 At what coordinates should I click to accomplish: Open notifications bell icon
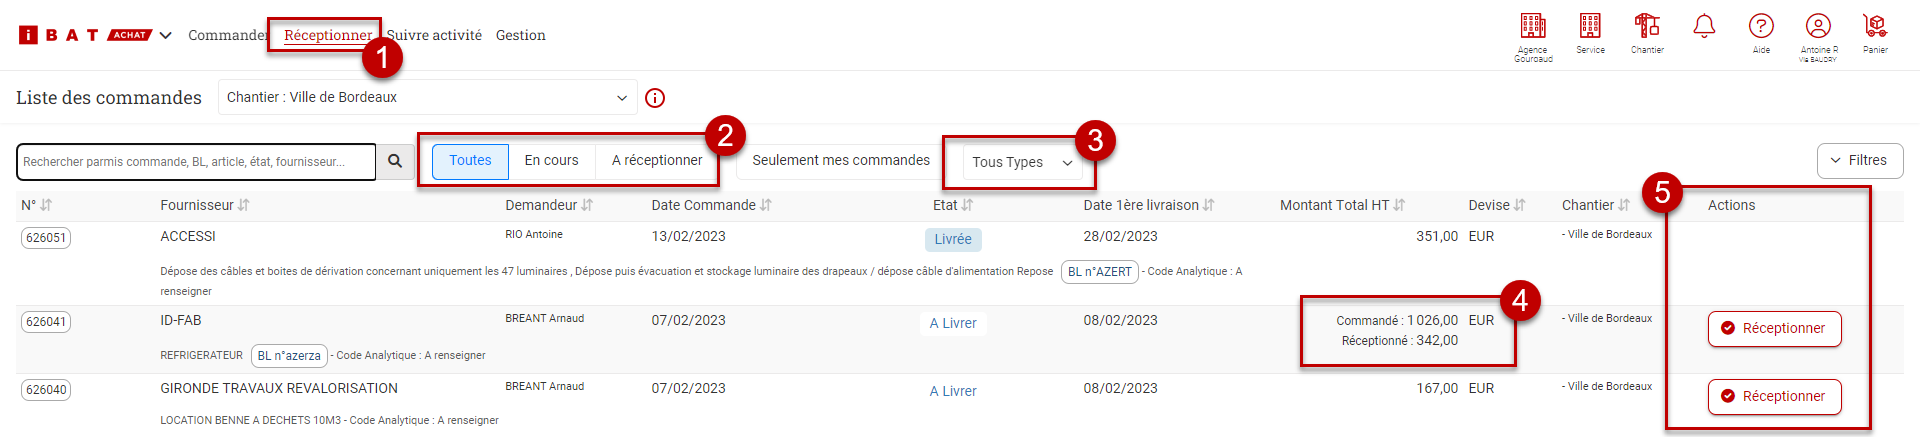click(1704, 27)
